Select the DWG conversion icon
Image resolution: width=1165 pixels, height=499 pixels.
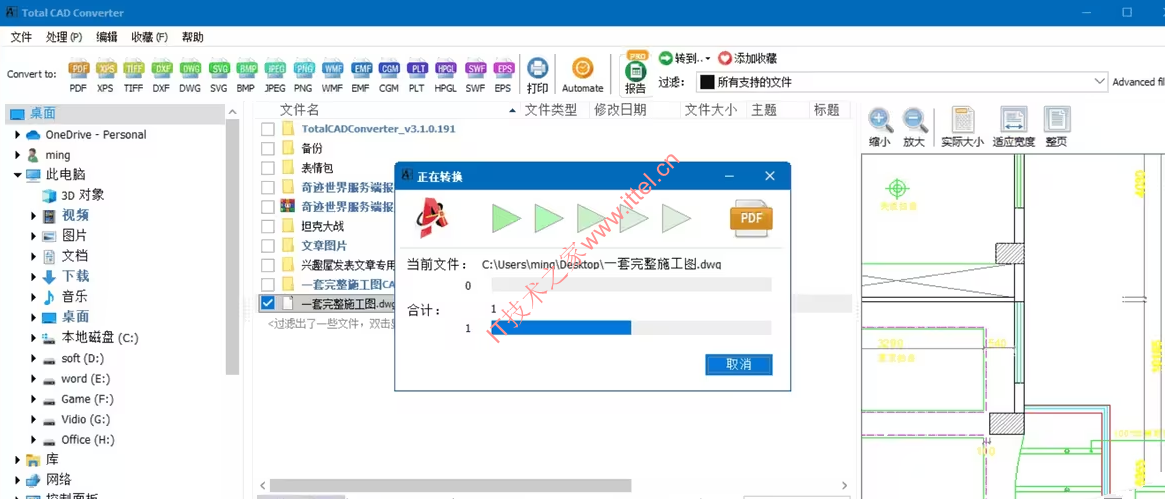click(x=190, y=75)
